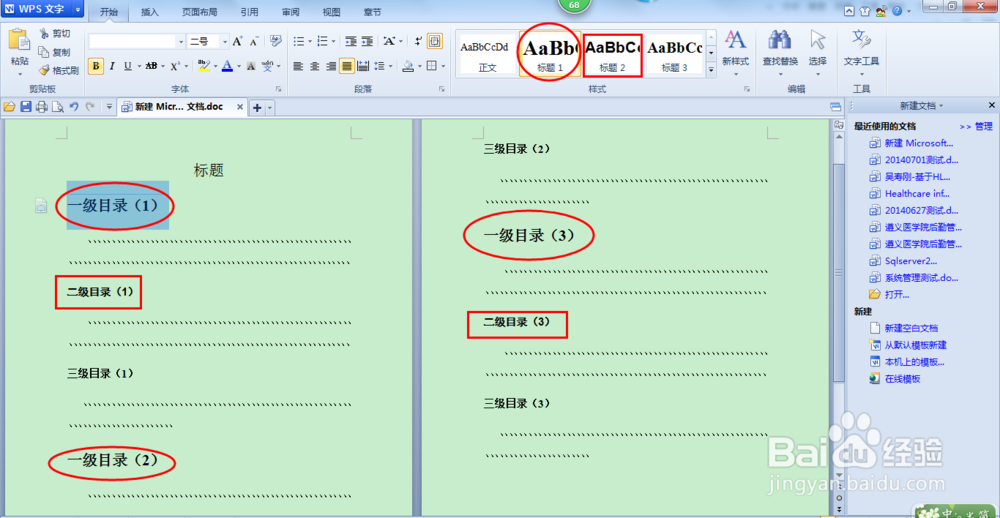Open the font name dropdown
Screen dimensions: 1000x518
(x=180, y=41)
